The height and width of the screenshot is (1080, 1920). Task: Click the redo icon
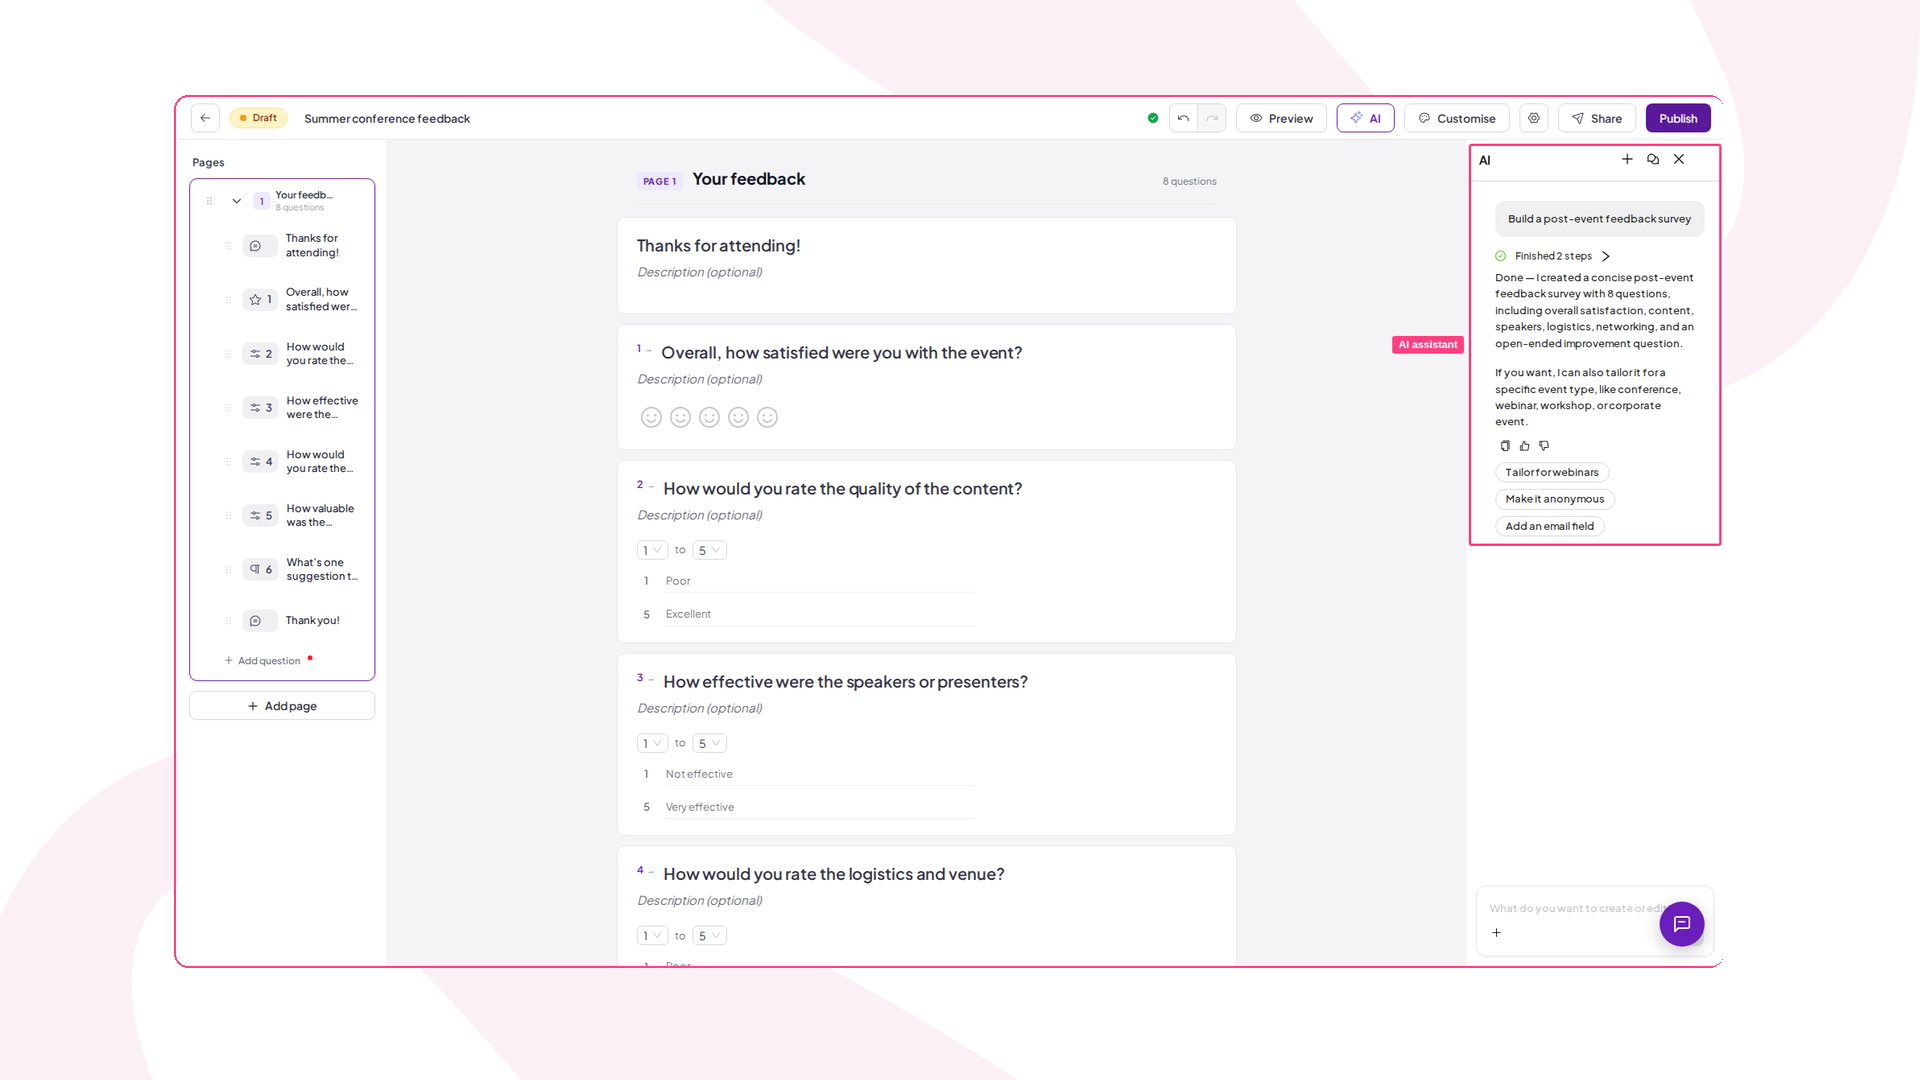pos(1212,118)
